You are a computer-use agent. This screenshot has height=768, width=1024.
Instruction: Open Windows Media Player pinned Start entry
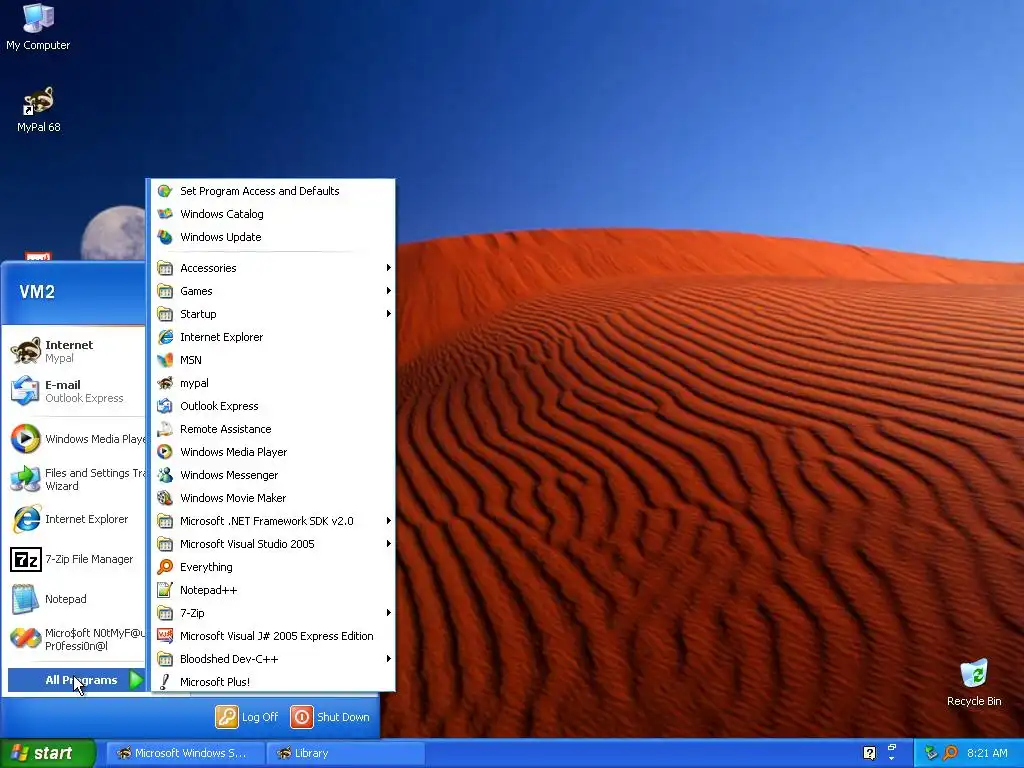pos(75,439)
